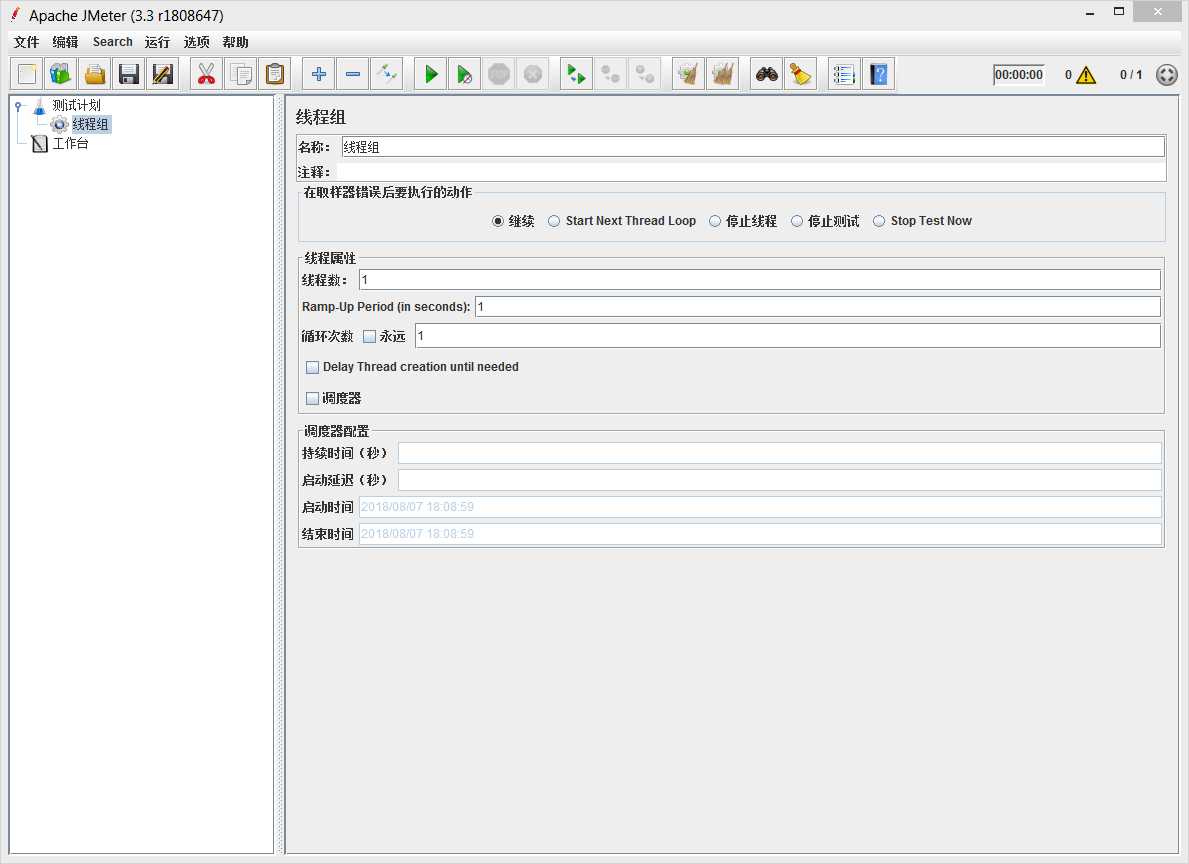This screenshot has width=1189, height=864.
Task: Click the 结束时间 date field
Action: 761,534
